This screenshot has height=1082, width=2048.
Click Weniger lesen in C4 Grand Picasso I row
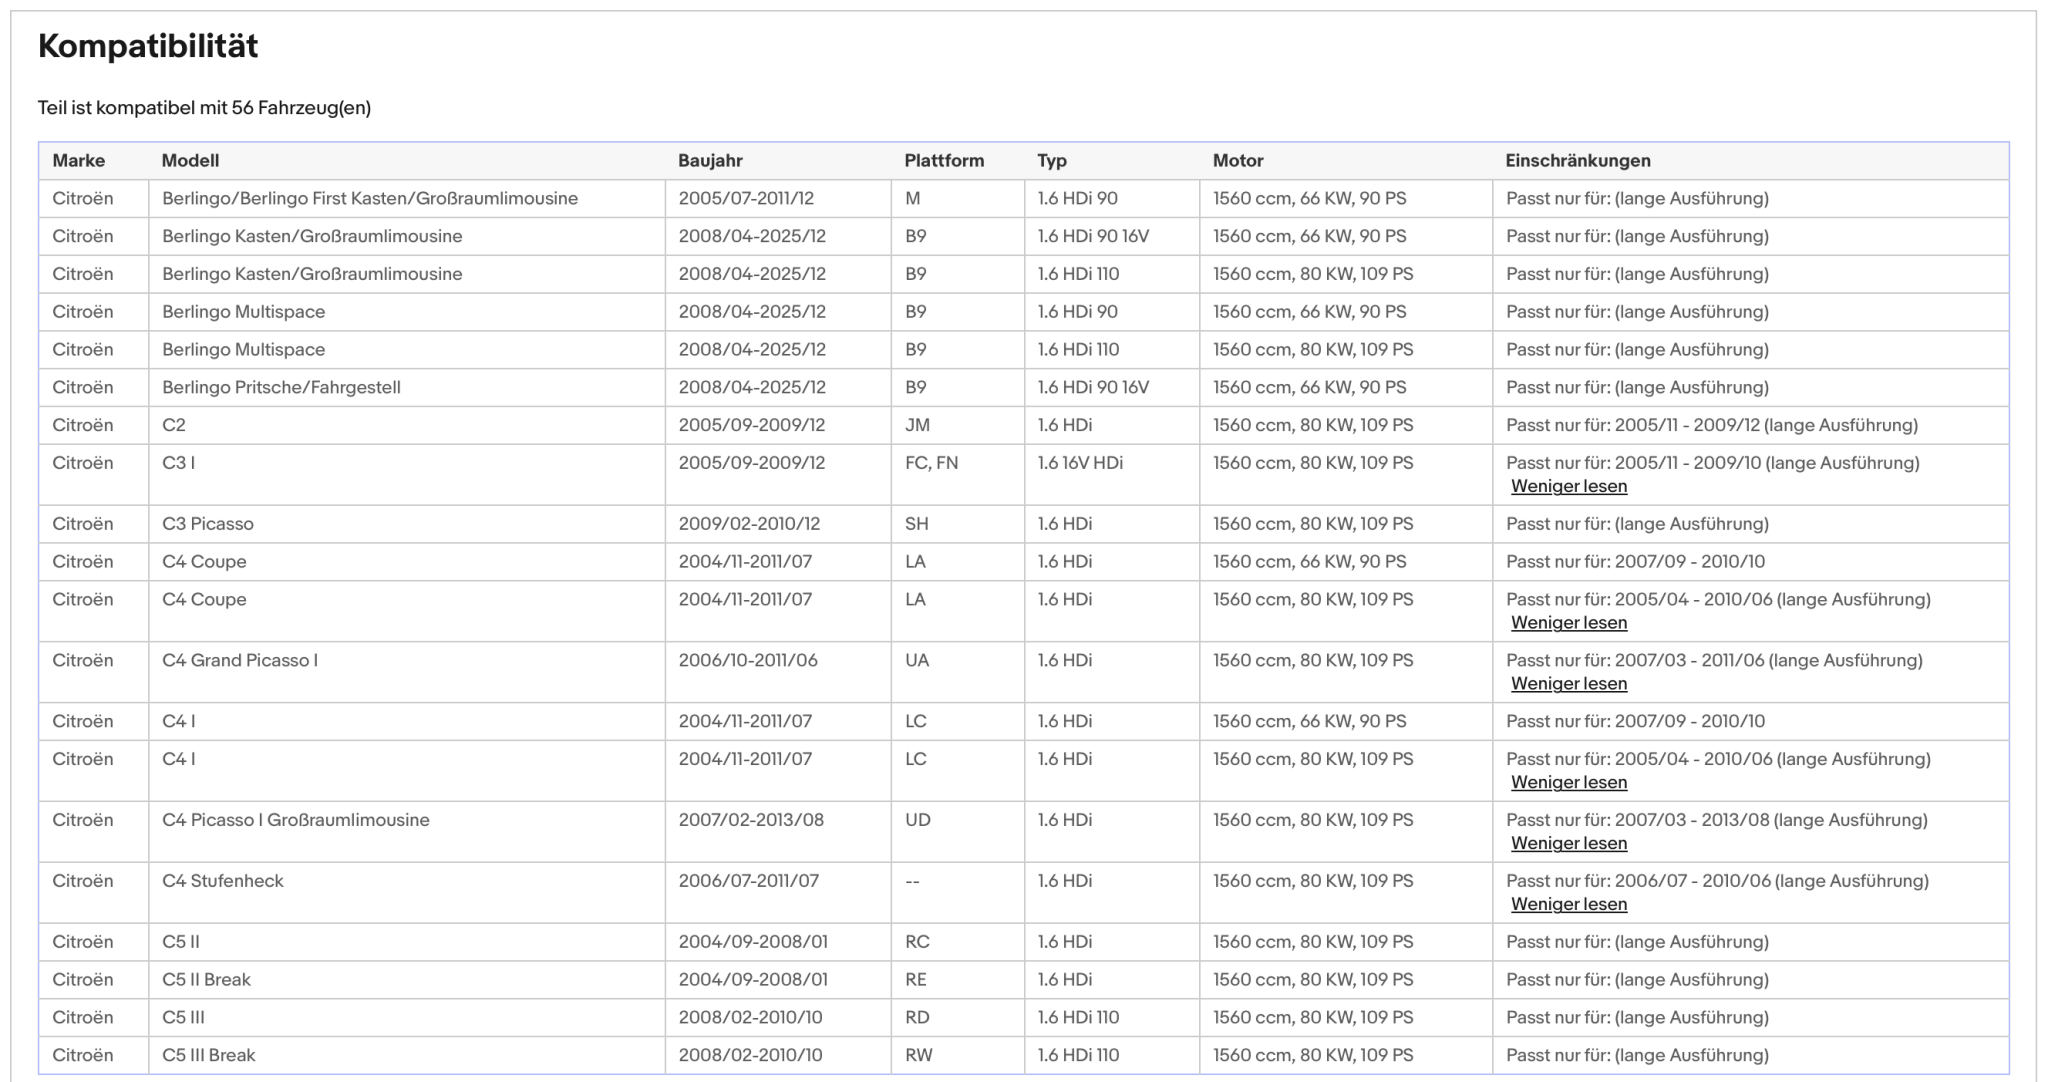coord(1568,684)
